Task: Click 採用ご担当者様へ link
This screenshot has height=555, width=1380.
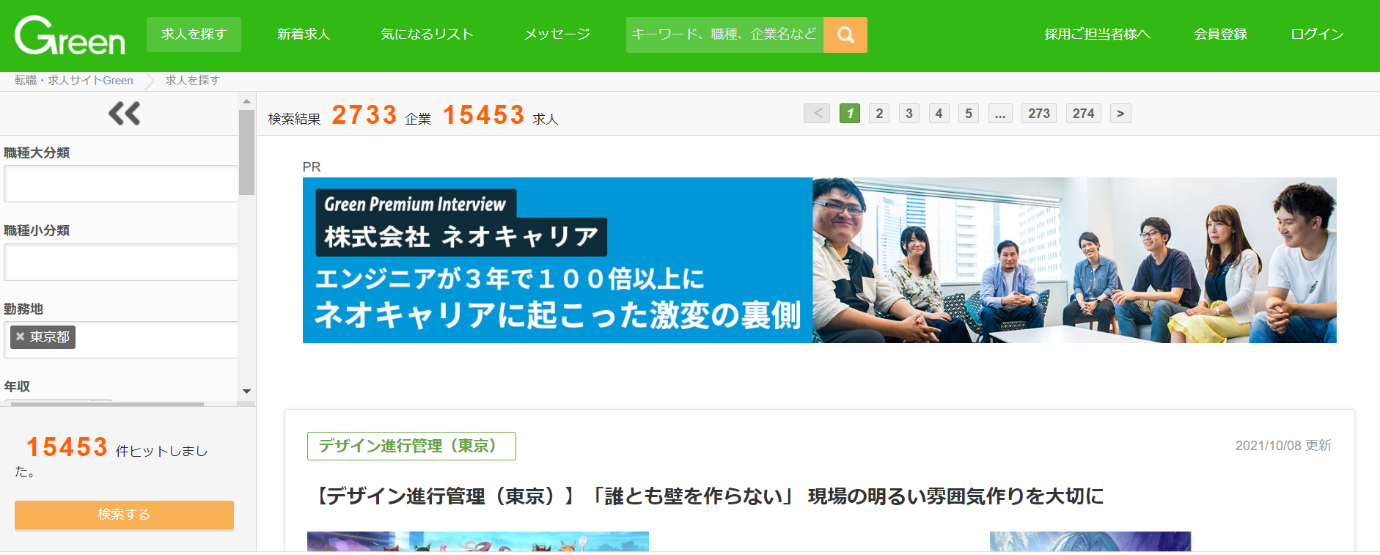Action: click(x=1097, y=34)
